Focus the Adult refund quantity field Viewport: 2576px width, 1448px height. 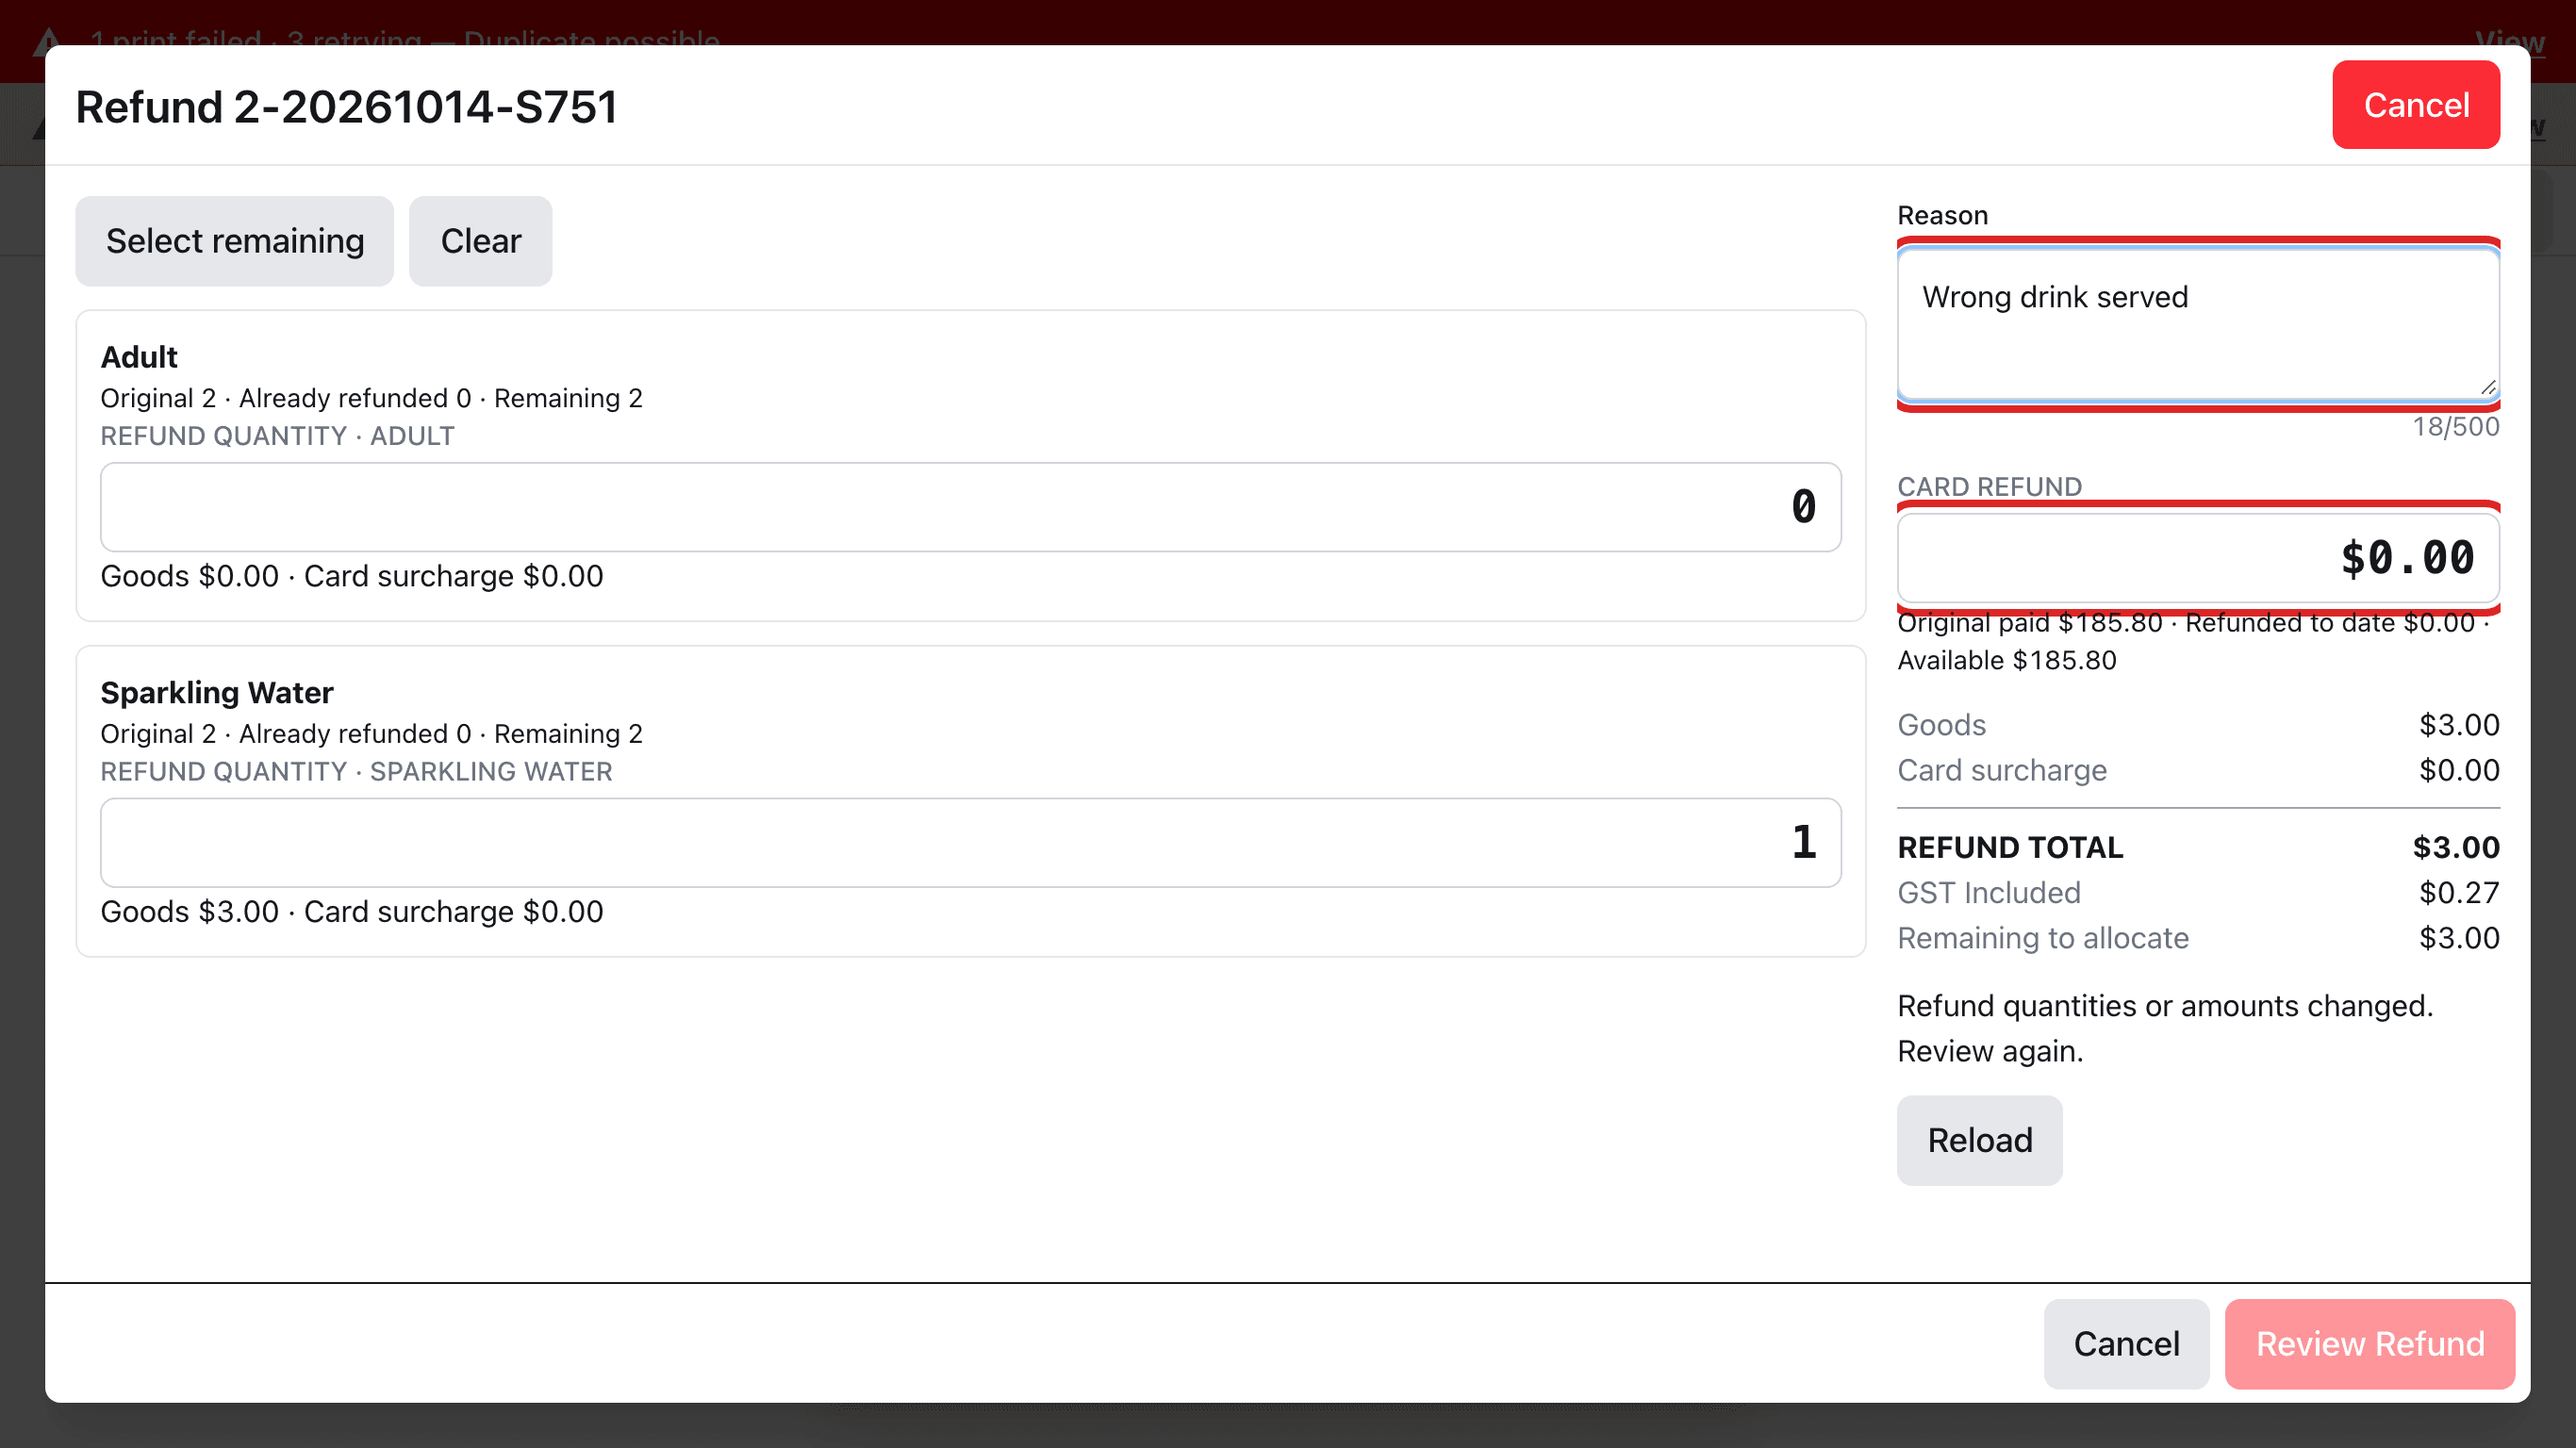click(971, 507)
